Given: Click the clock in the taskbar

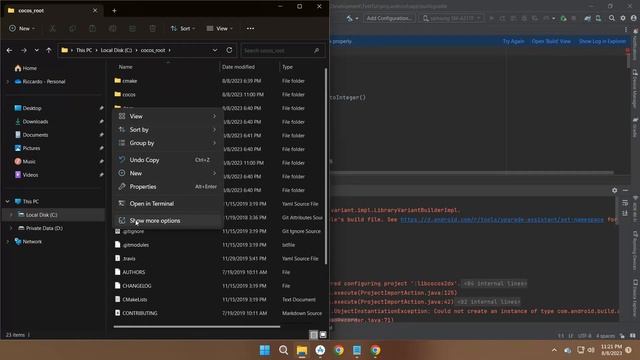Looking at the screenshot, I should coord(611,350).
